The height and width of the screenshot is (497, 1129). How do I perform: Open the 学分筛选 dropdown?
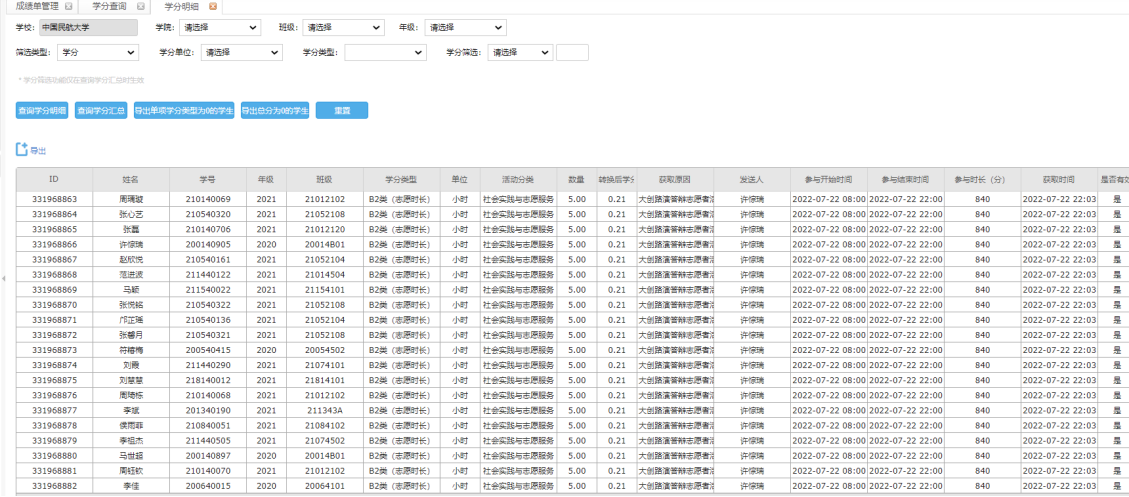click(520, 52)
